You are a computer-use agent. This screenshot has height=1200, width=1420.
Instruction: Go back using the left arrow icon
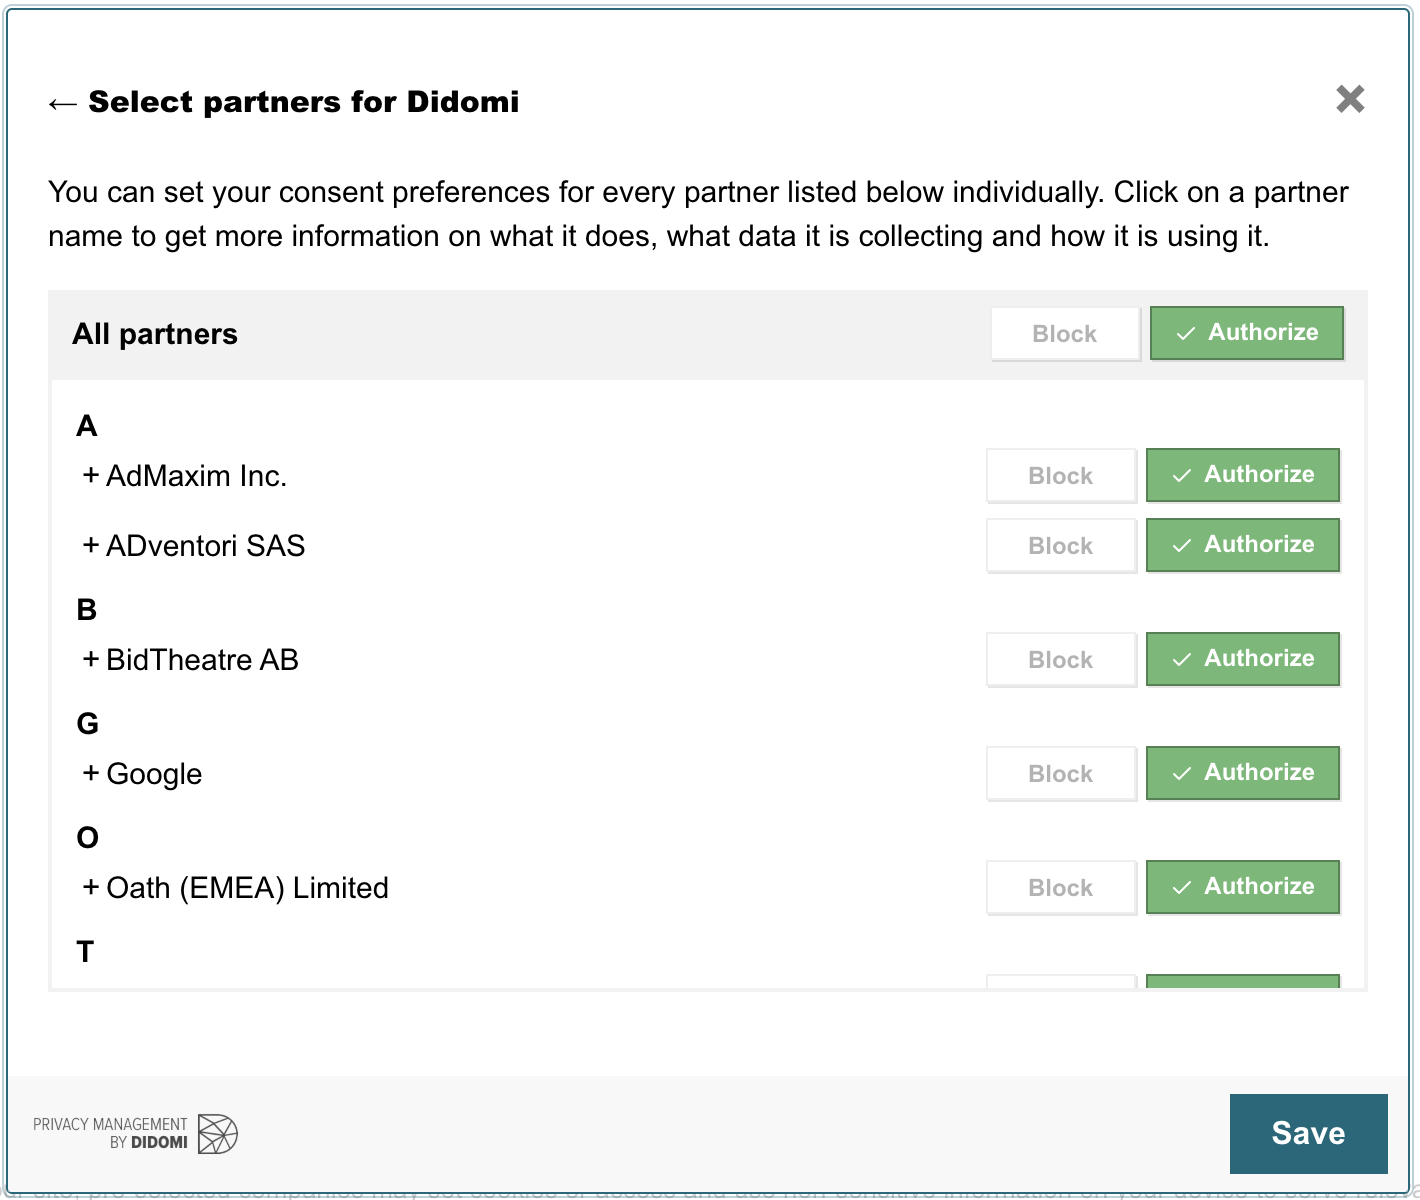coord(62,103)
